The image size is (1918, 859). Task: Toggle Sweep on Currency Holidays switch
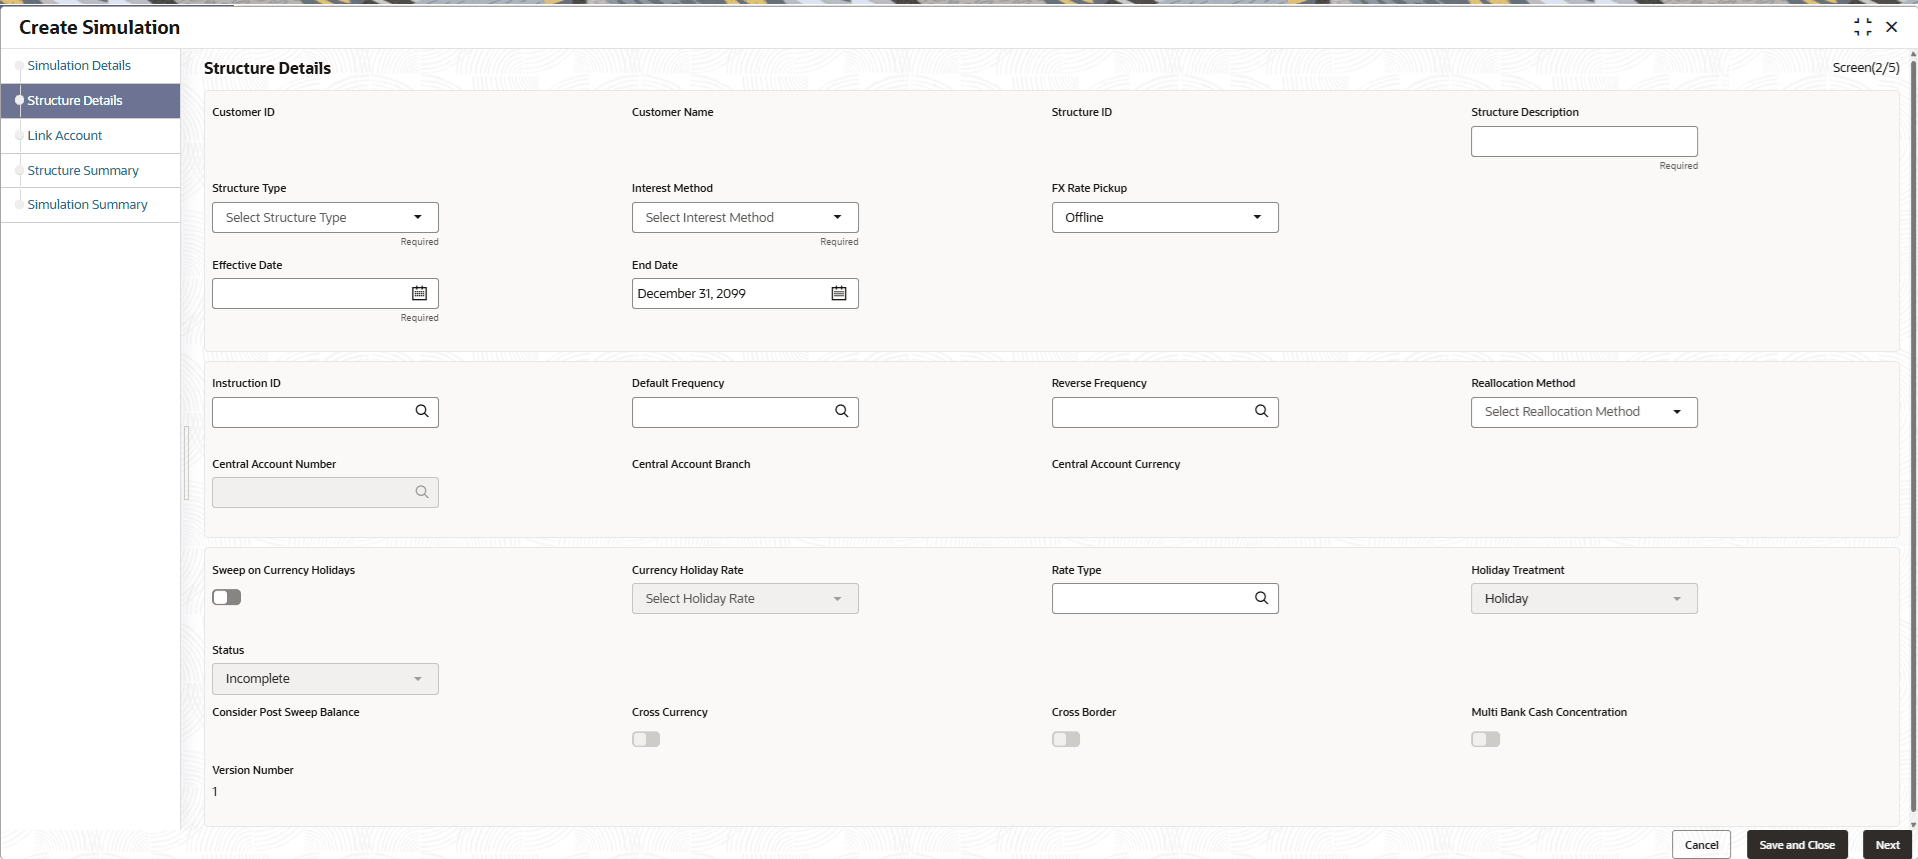pos(227,597)
